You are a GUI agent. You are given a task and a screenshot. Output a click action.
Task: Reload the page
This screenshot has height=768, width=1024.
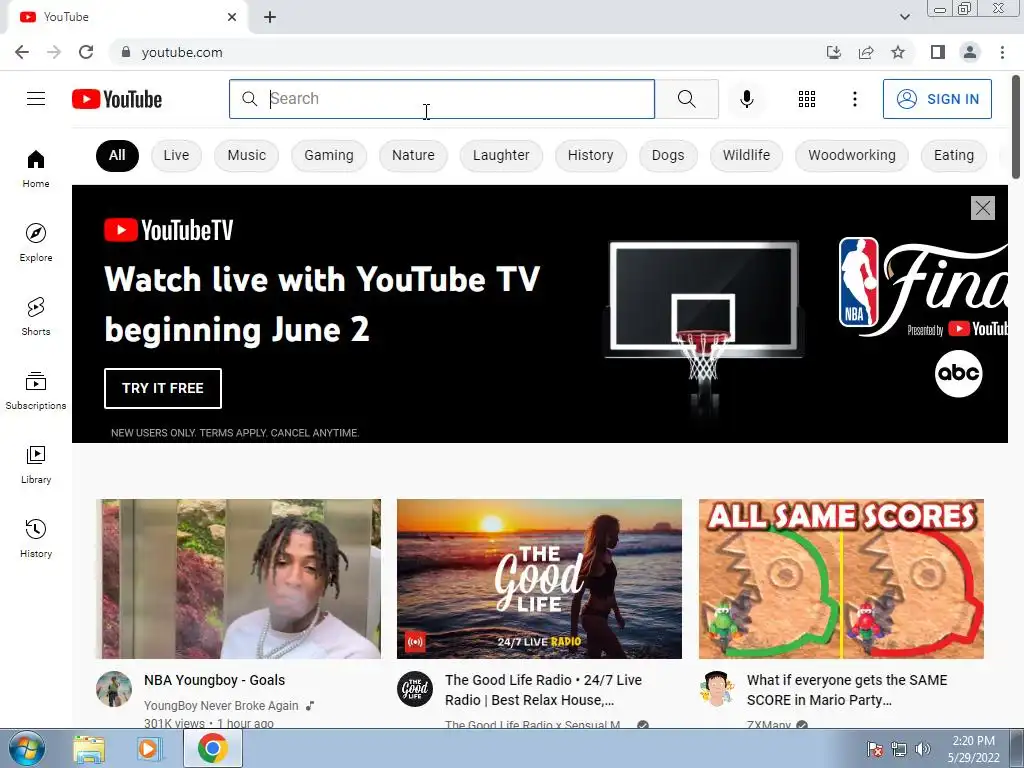pos(86,52)
